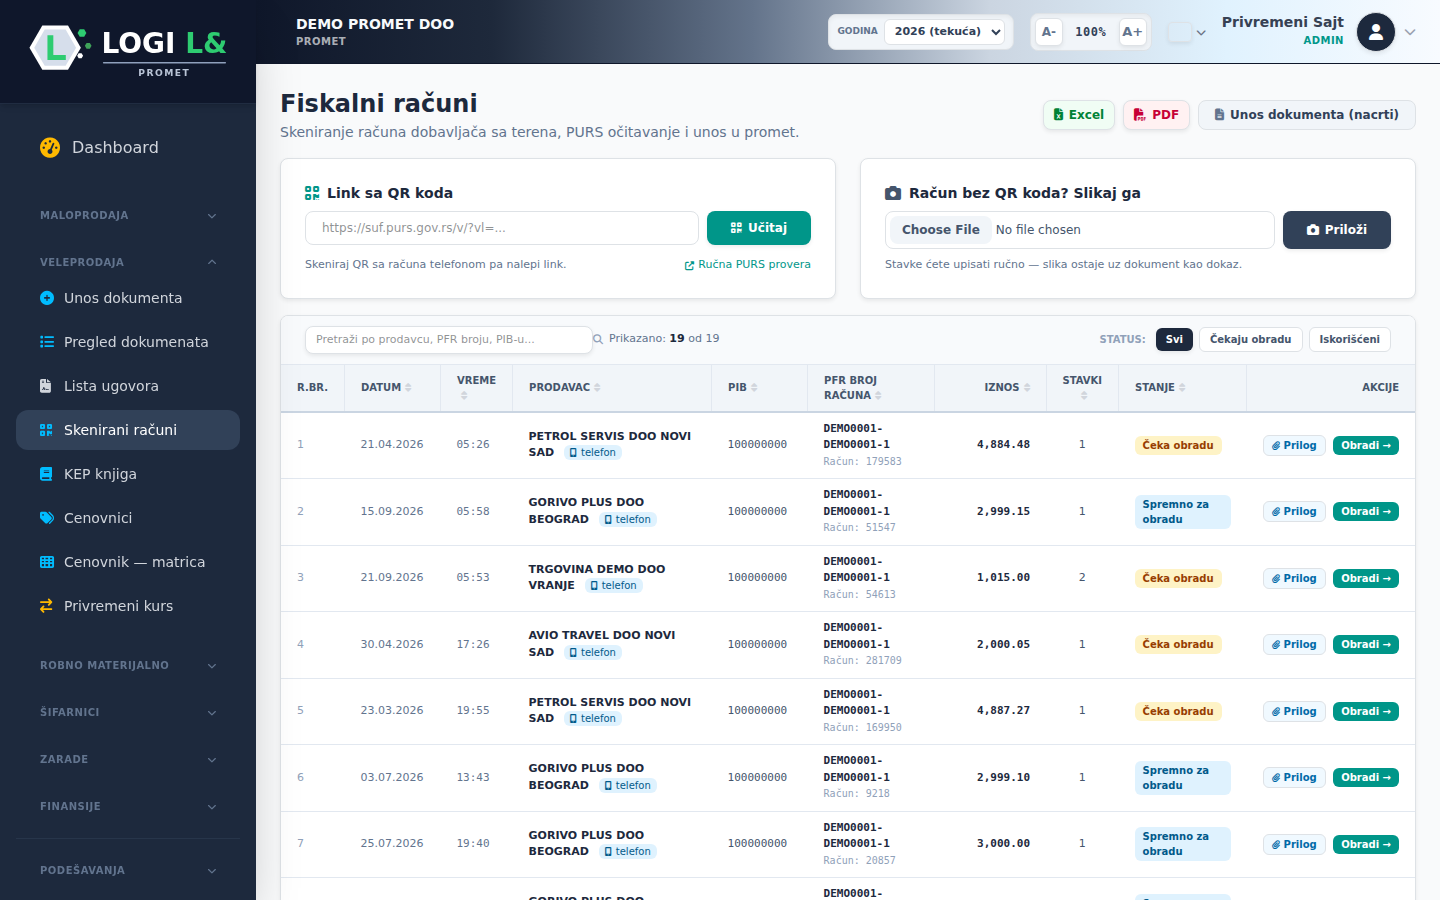Click the KEP knjiga book icon

pyautogui.click(x=46, y=474)
